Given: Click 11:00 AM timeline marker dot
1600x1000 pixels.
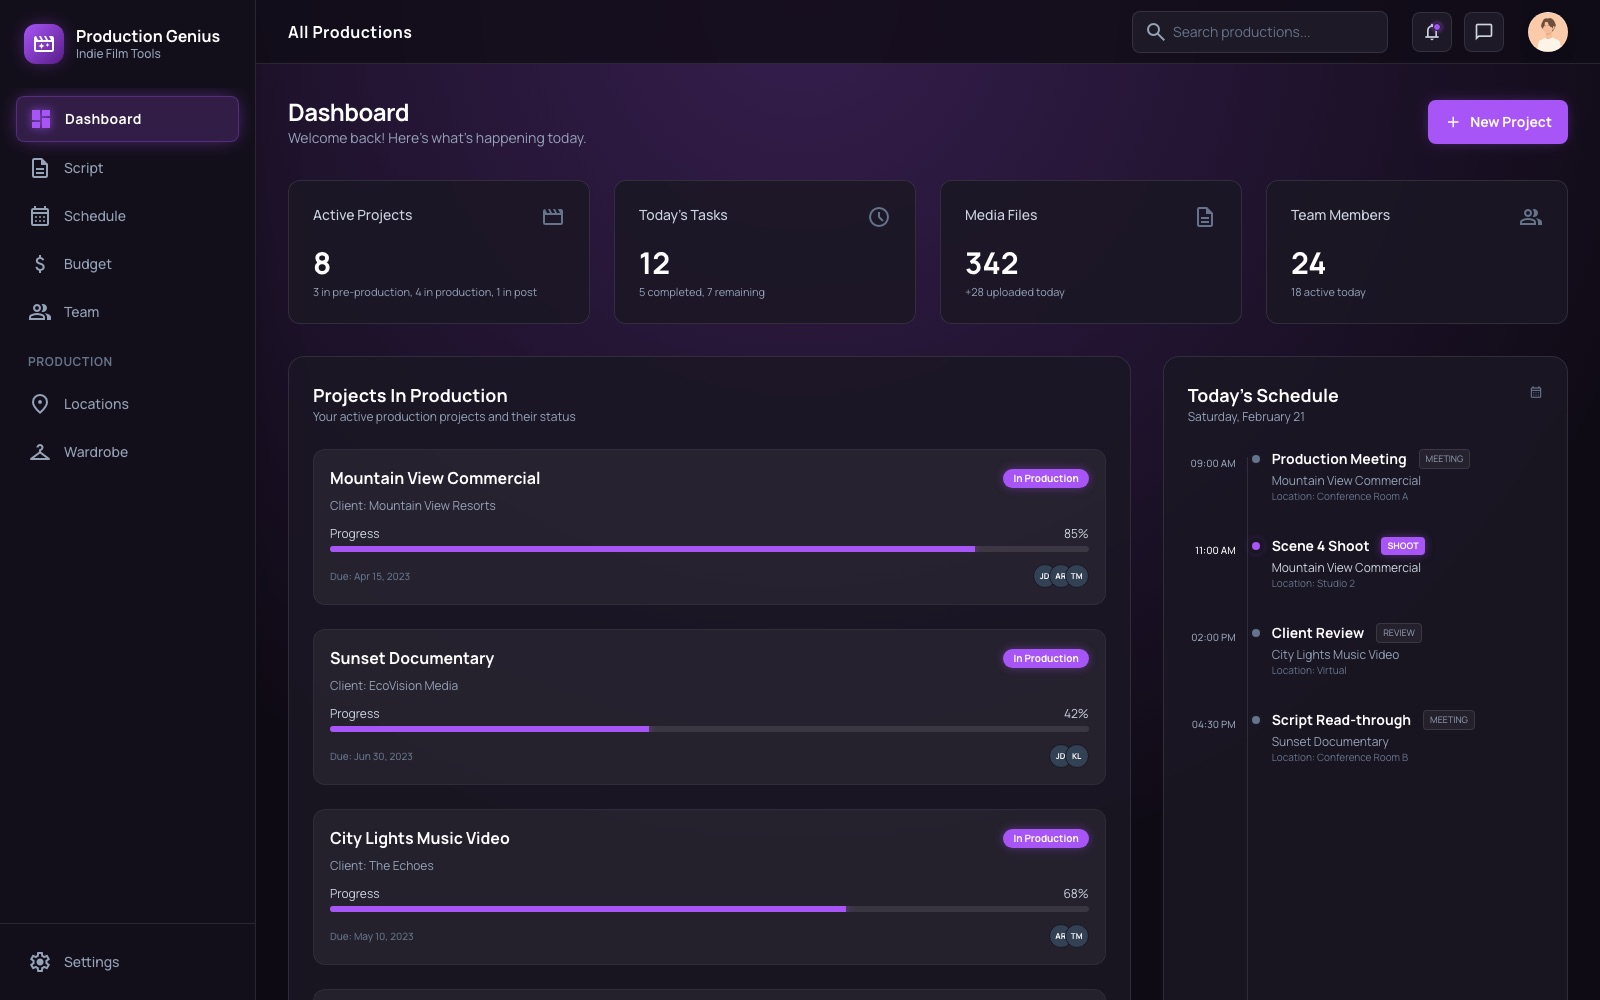Looking at the screenshot, I should [1256, 546].
